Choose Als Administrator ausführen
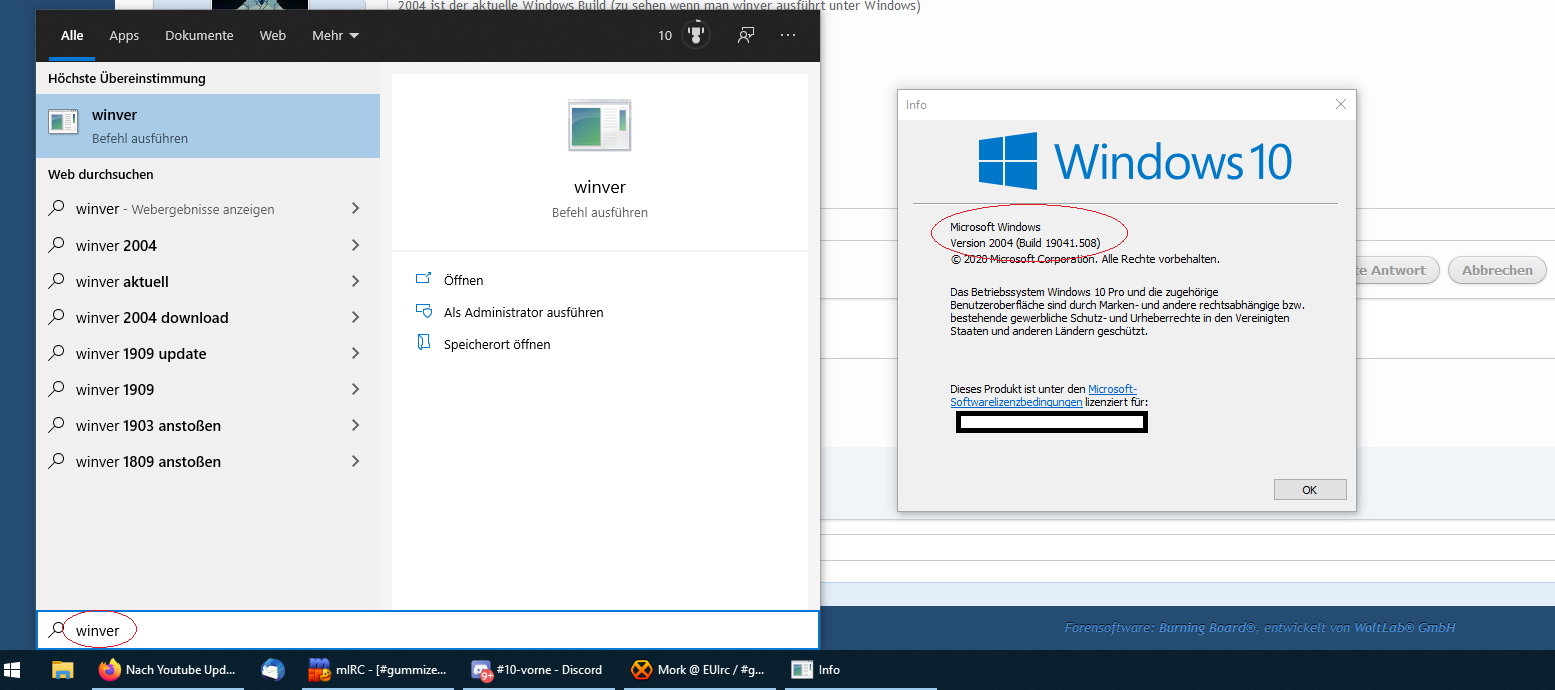This screenshot has height=690, width=1555. coord(524,312)
